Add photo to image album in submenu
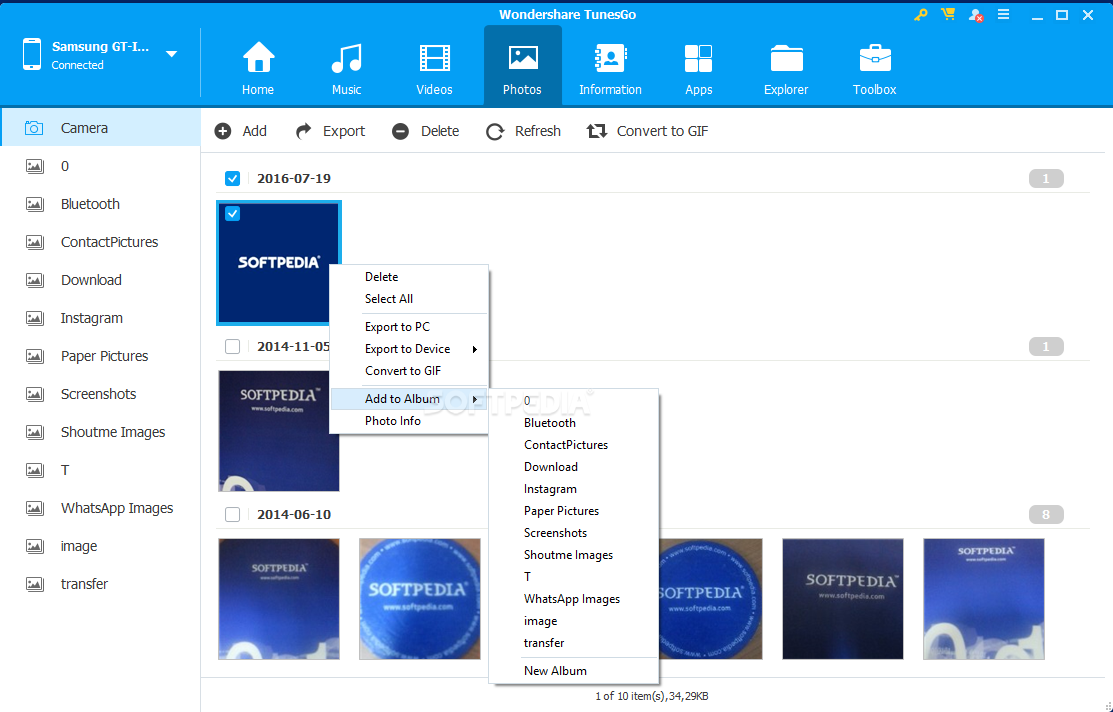The width and height of the screenshot is (1113, 712). click(x=574, y=620)
